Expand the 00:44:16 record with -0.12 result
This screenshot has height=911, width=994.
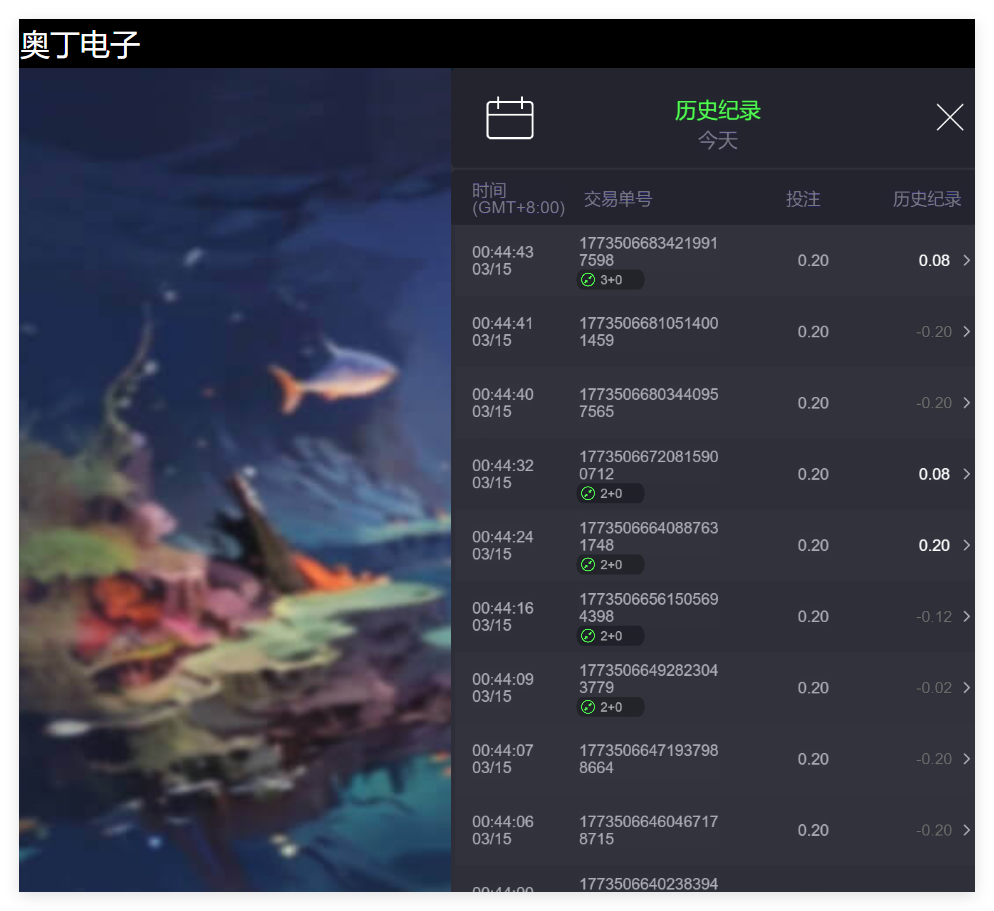[966, 616]
